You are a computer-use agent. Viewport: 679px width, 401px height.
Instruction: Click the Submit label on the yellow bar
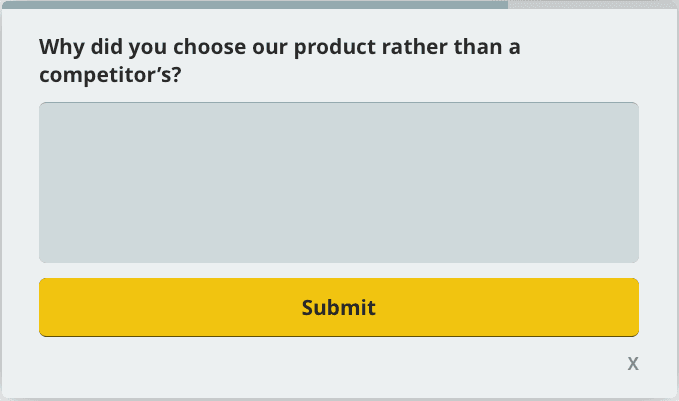(x=338, y=307)
